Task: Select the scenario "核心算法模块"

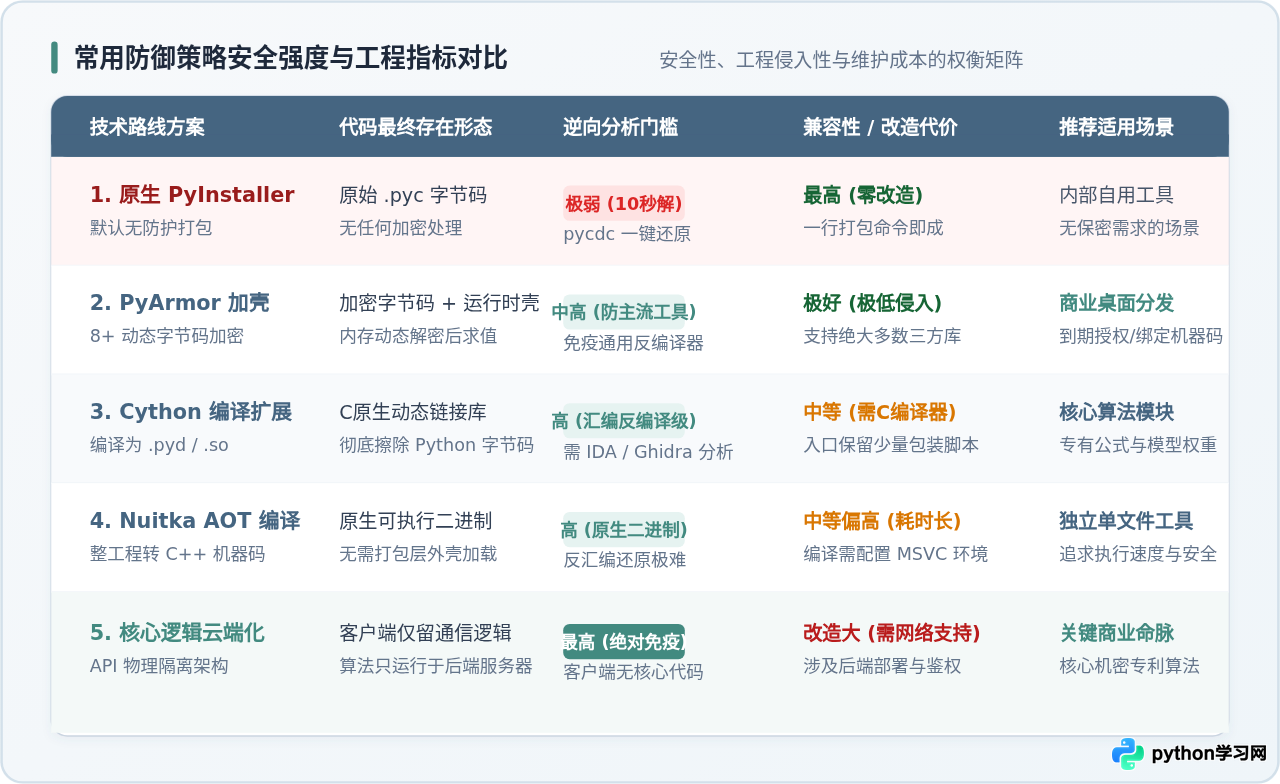Action: [x=1116, y=412]
